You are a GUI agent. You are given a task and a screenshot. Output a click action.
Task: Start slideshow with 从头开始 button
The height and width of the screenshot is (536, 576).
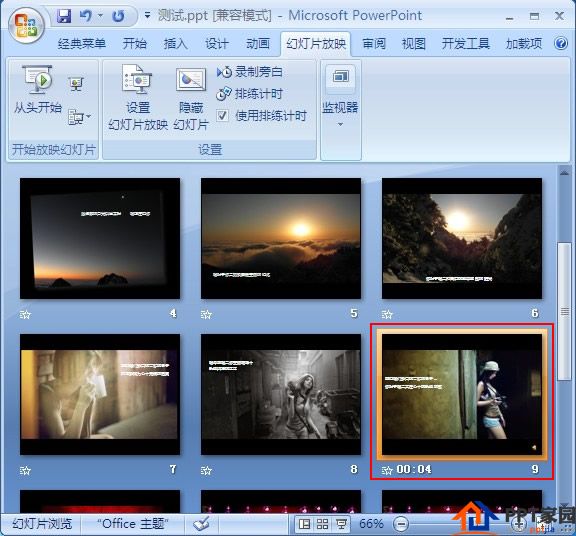coord(37,89)
